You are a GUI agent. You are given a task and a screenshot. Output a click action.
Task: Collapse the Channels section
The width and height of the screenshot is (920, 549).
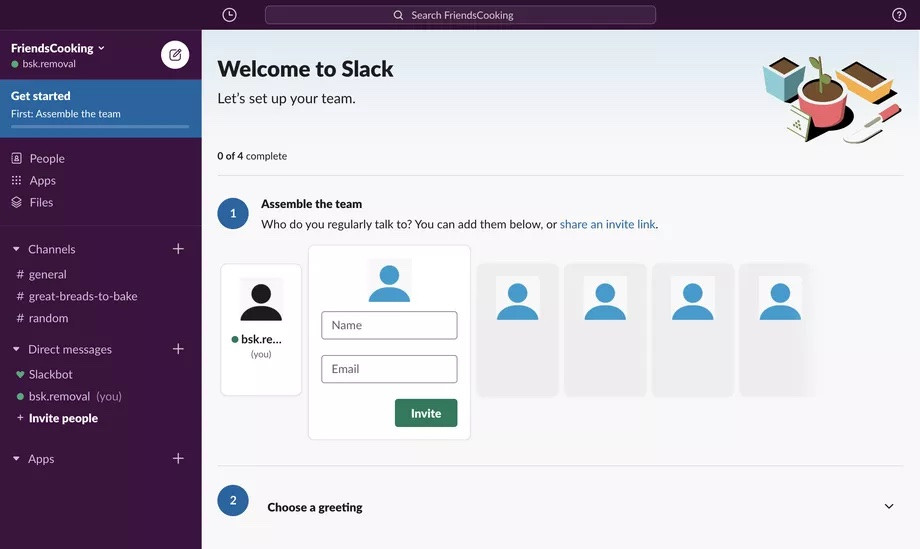[x=16, y=249]
